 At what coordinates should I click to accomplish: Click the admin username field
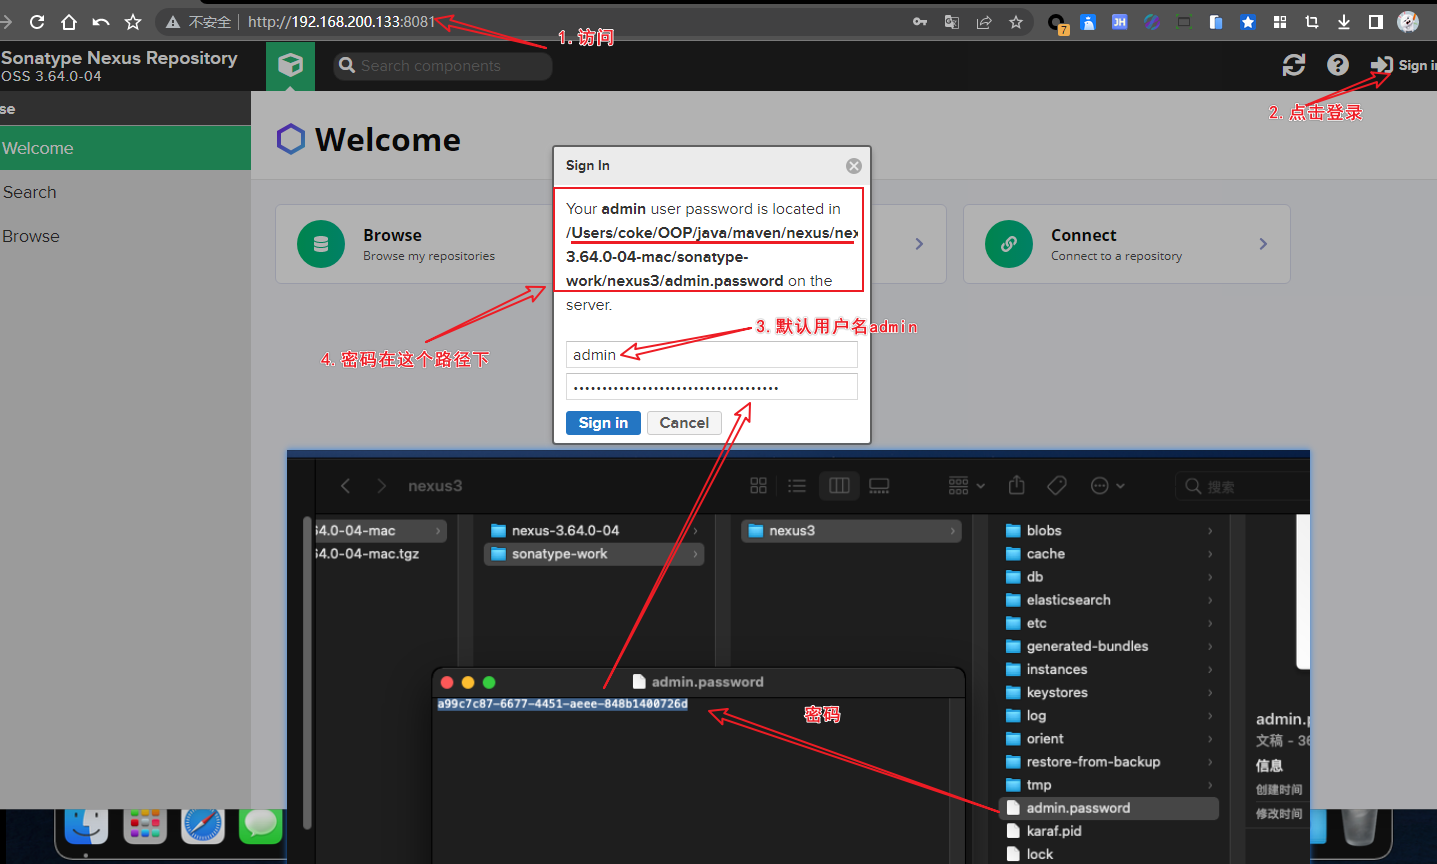tap(711, 355)
